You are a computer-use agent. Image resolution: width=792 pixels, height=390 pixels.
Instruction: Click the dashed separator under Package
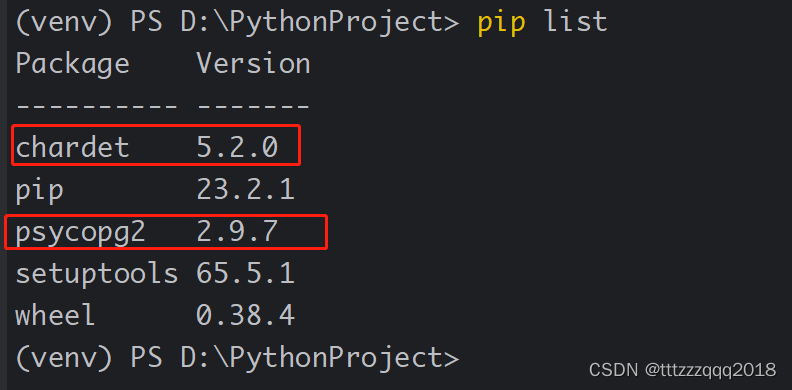click(x=96, y=106)
